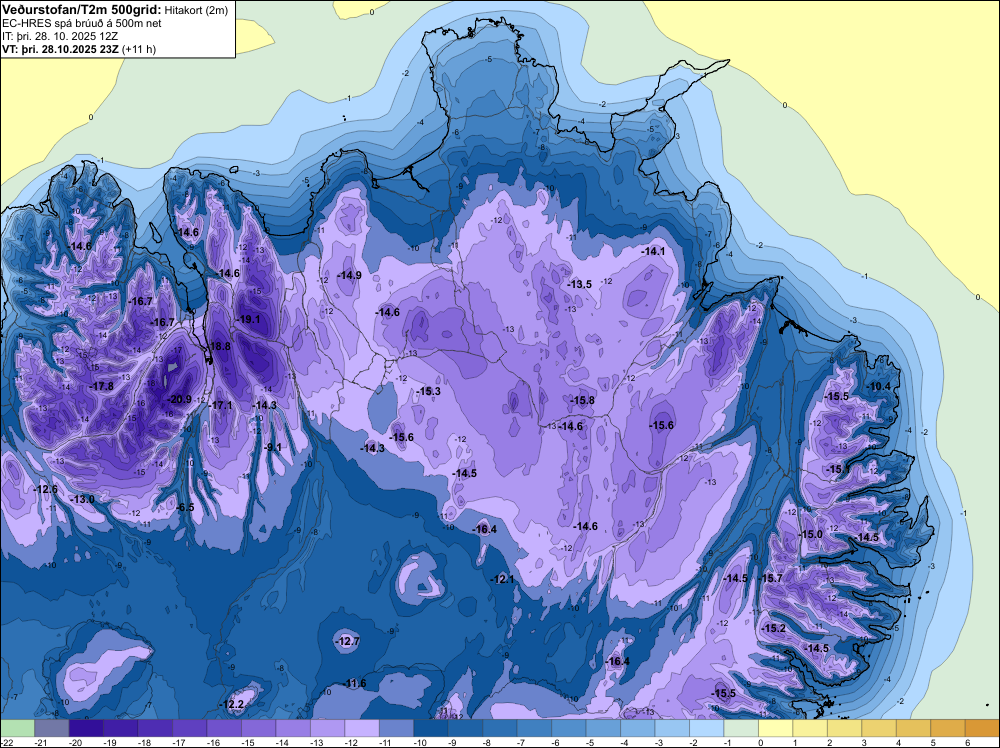This screenshot has height=748, width=1000.
Task: Click the -17.1 temperature label
Action: click(x=221, y=405)
